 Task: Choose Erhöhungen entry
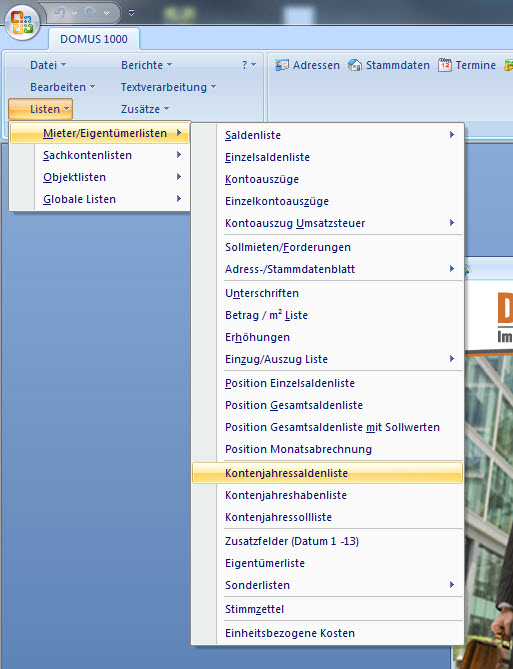coord(327,337)
